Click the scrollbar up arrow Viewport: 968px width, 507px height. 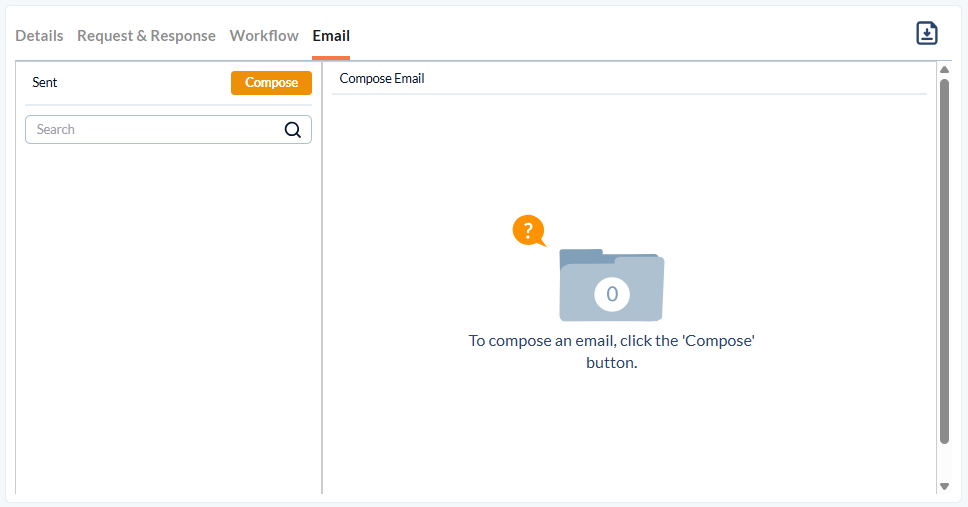[x=944, y=69]
